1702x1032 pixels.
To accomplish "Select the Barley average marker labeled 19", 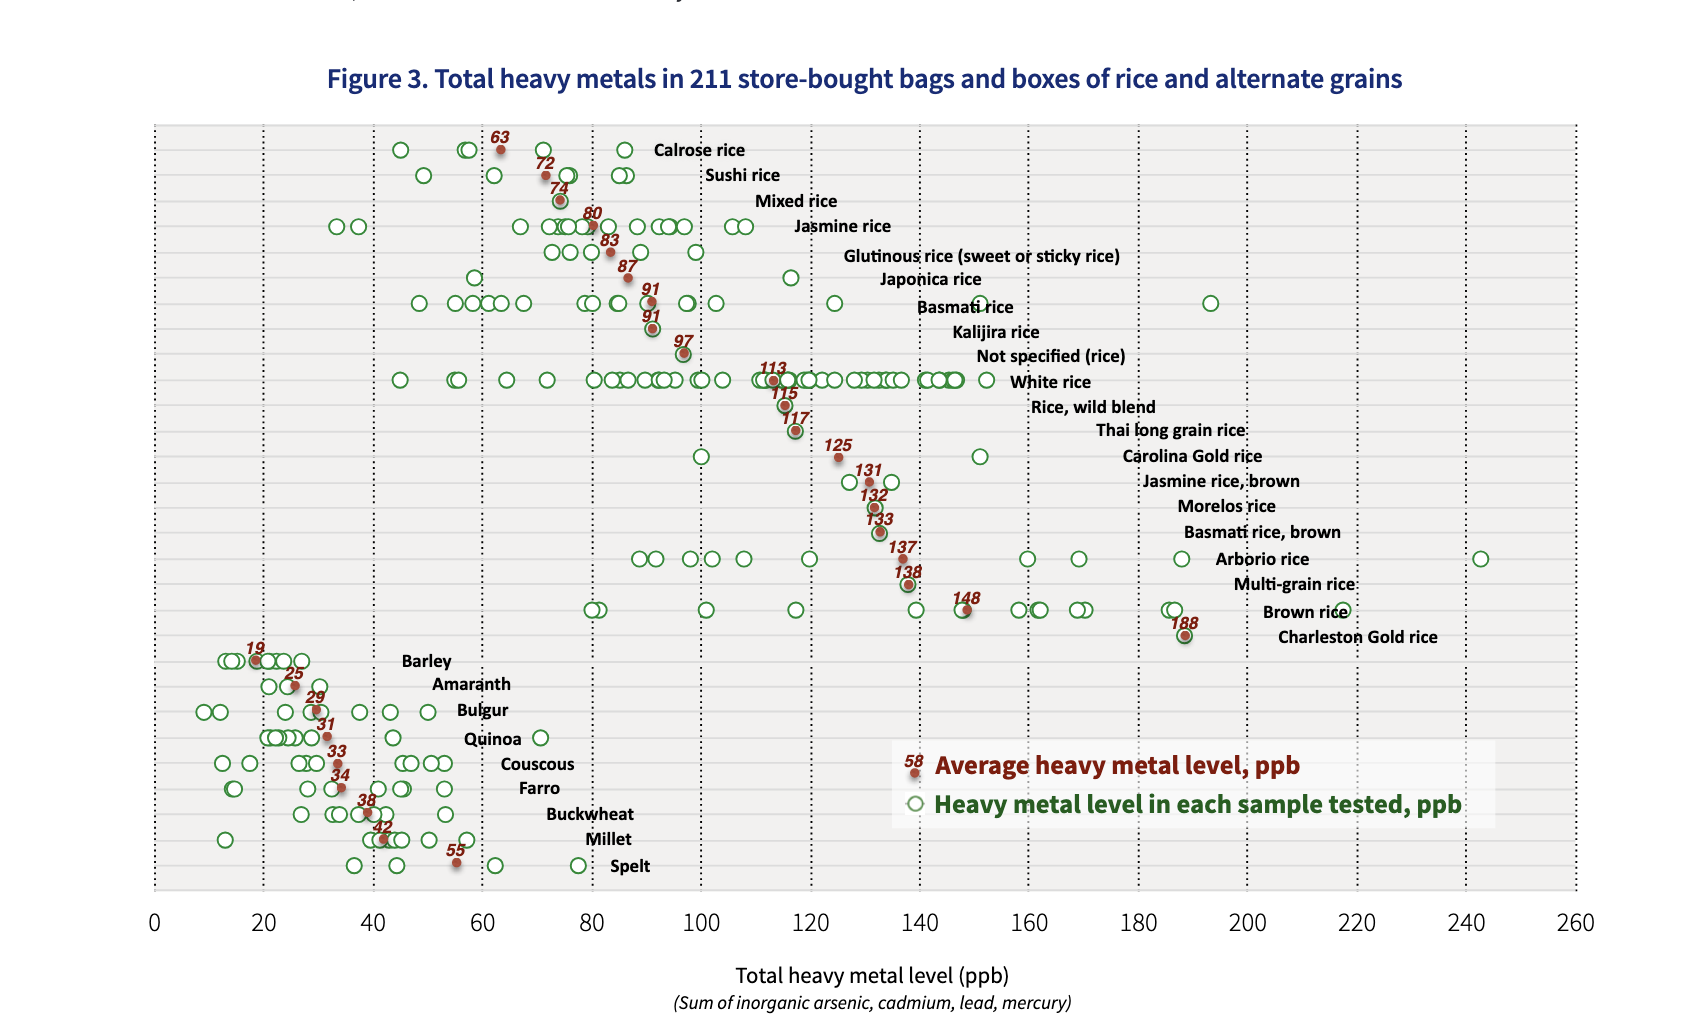I will click(256, 661).
